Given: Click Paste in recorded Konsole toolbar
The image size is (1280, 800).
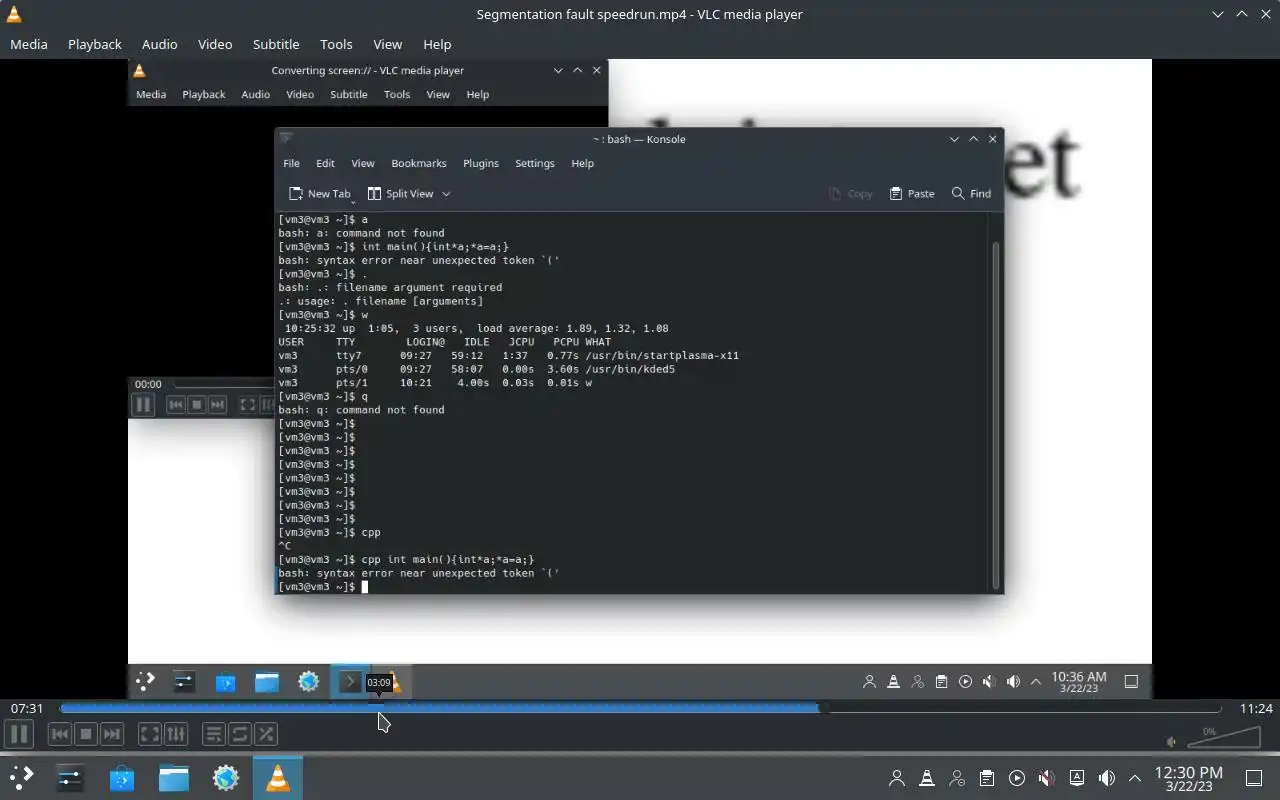Looking at the screenshot, I should click(912, 194).
